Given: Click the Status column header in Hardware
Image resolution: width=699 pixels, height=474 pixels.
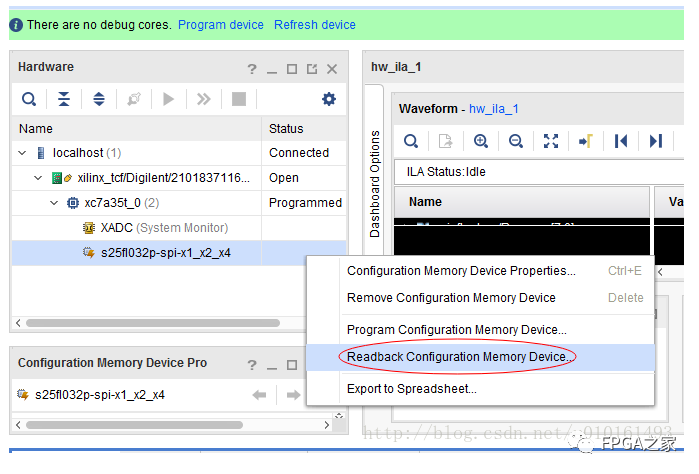Looking at the screenshot, I should (304, 129).
